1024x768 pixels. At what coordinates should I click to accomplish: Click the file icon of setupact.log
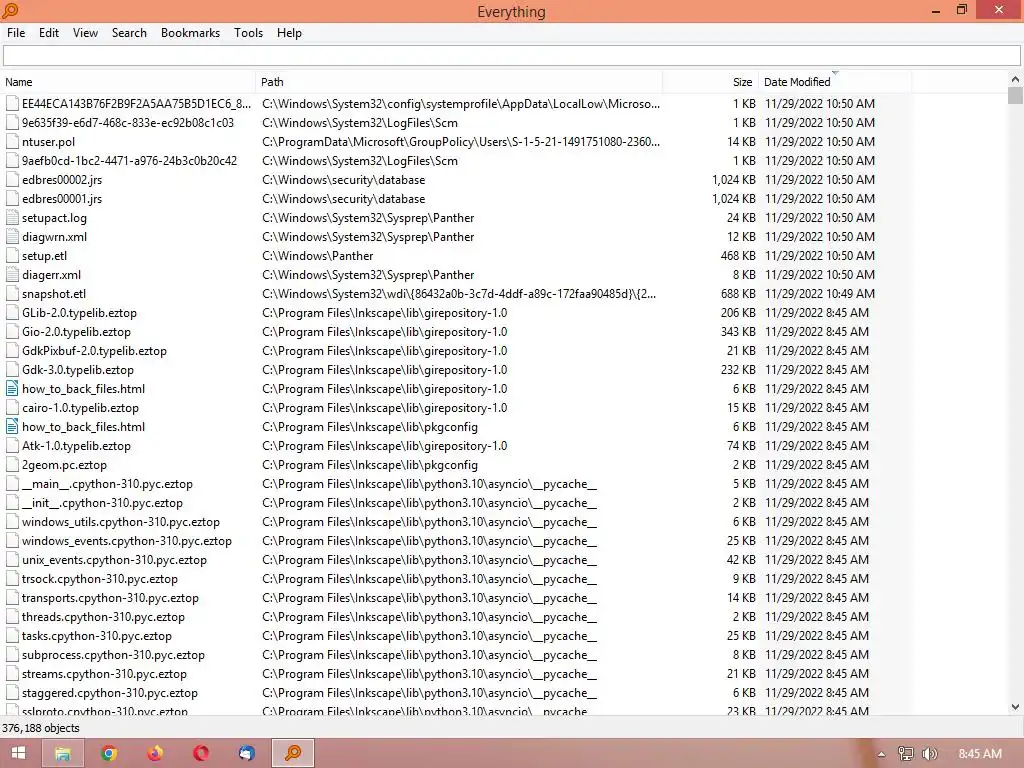(12, 217)
